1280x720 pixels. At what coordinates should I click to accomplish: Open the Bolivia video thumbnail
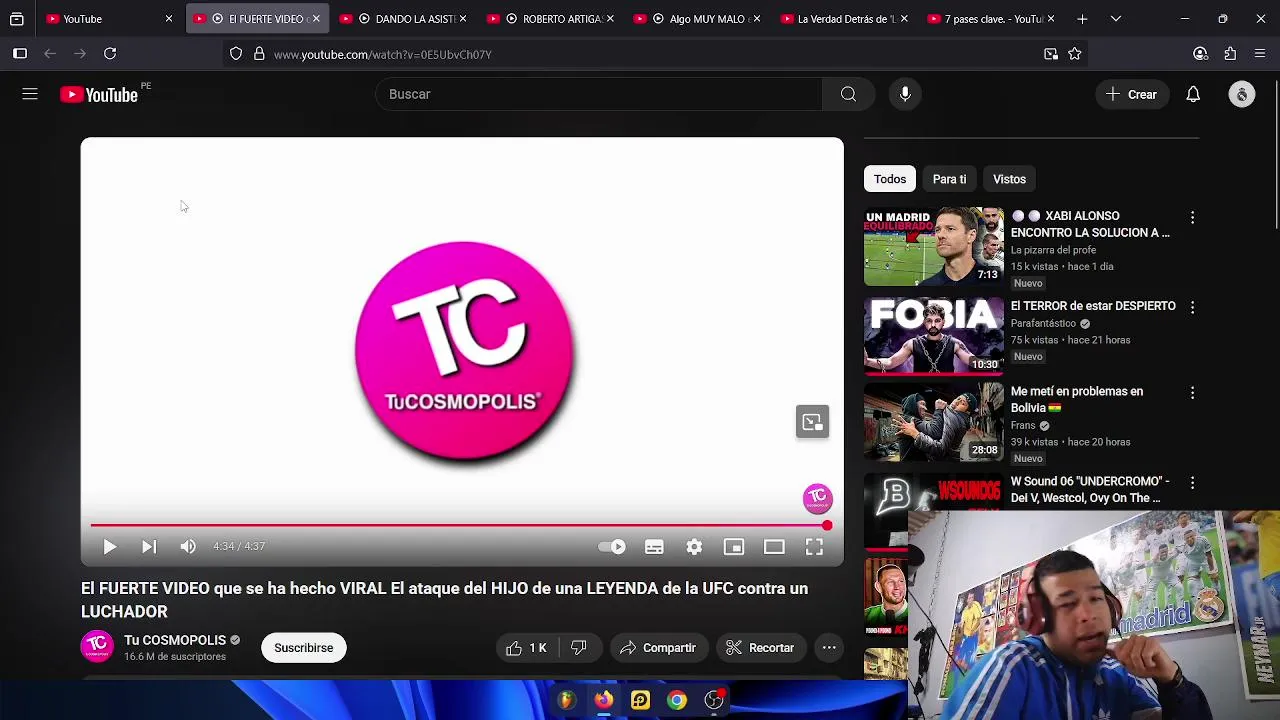click(934, 422)
